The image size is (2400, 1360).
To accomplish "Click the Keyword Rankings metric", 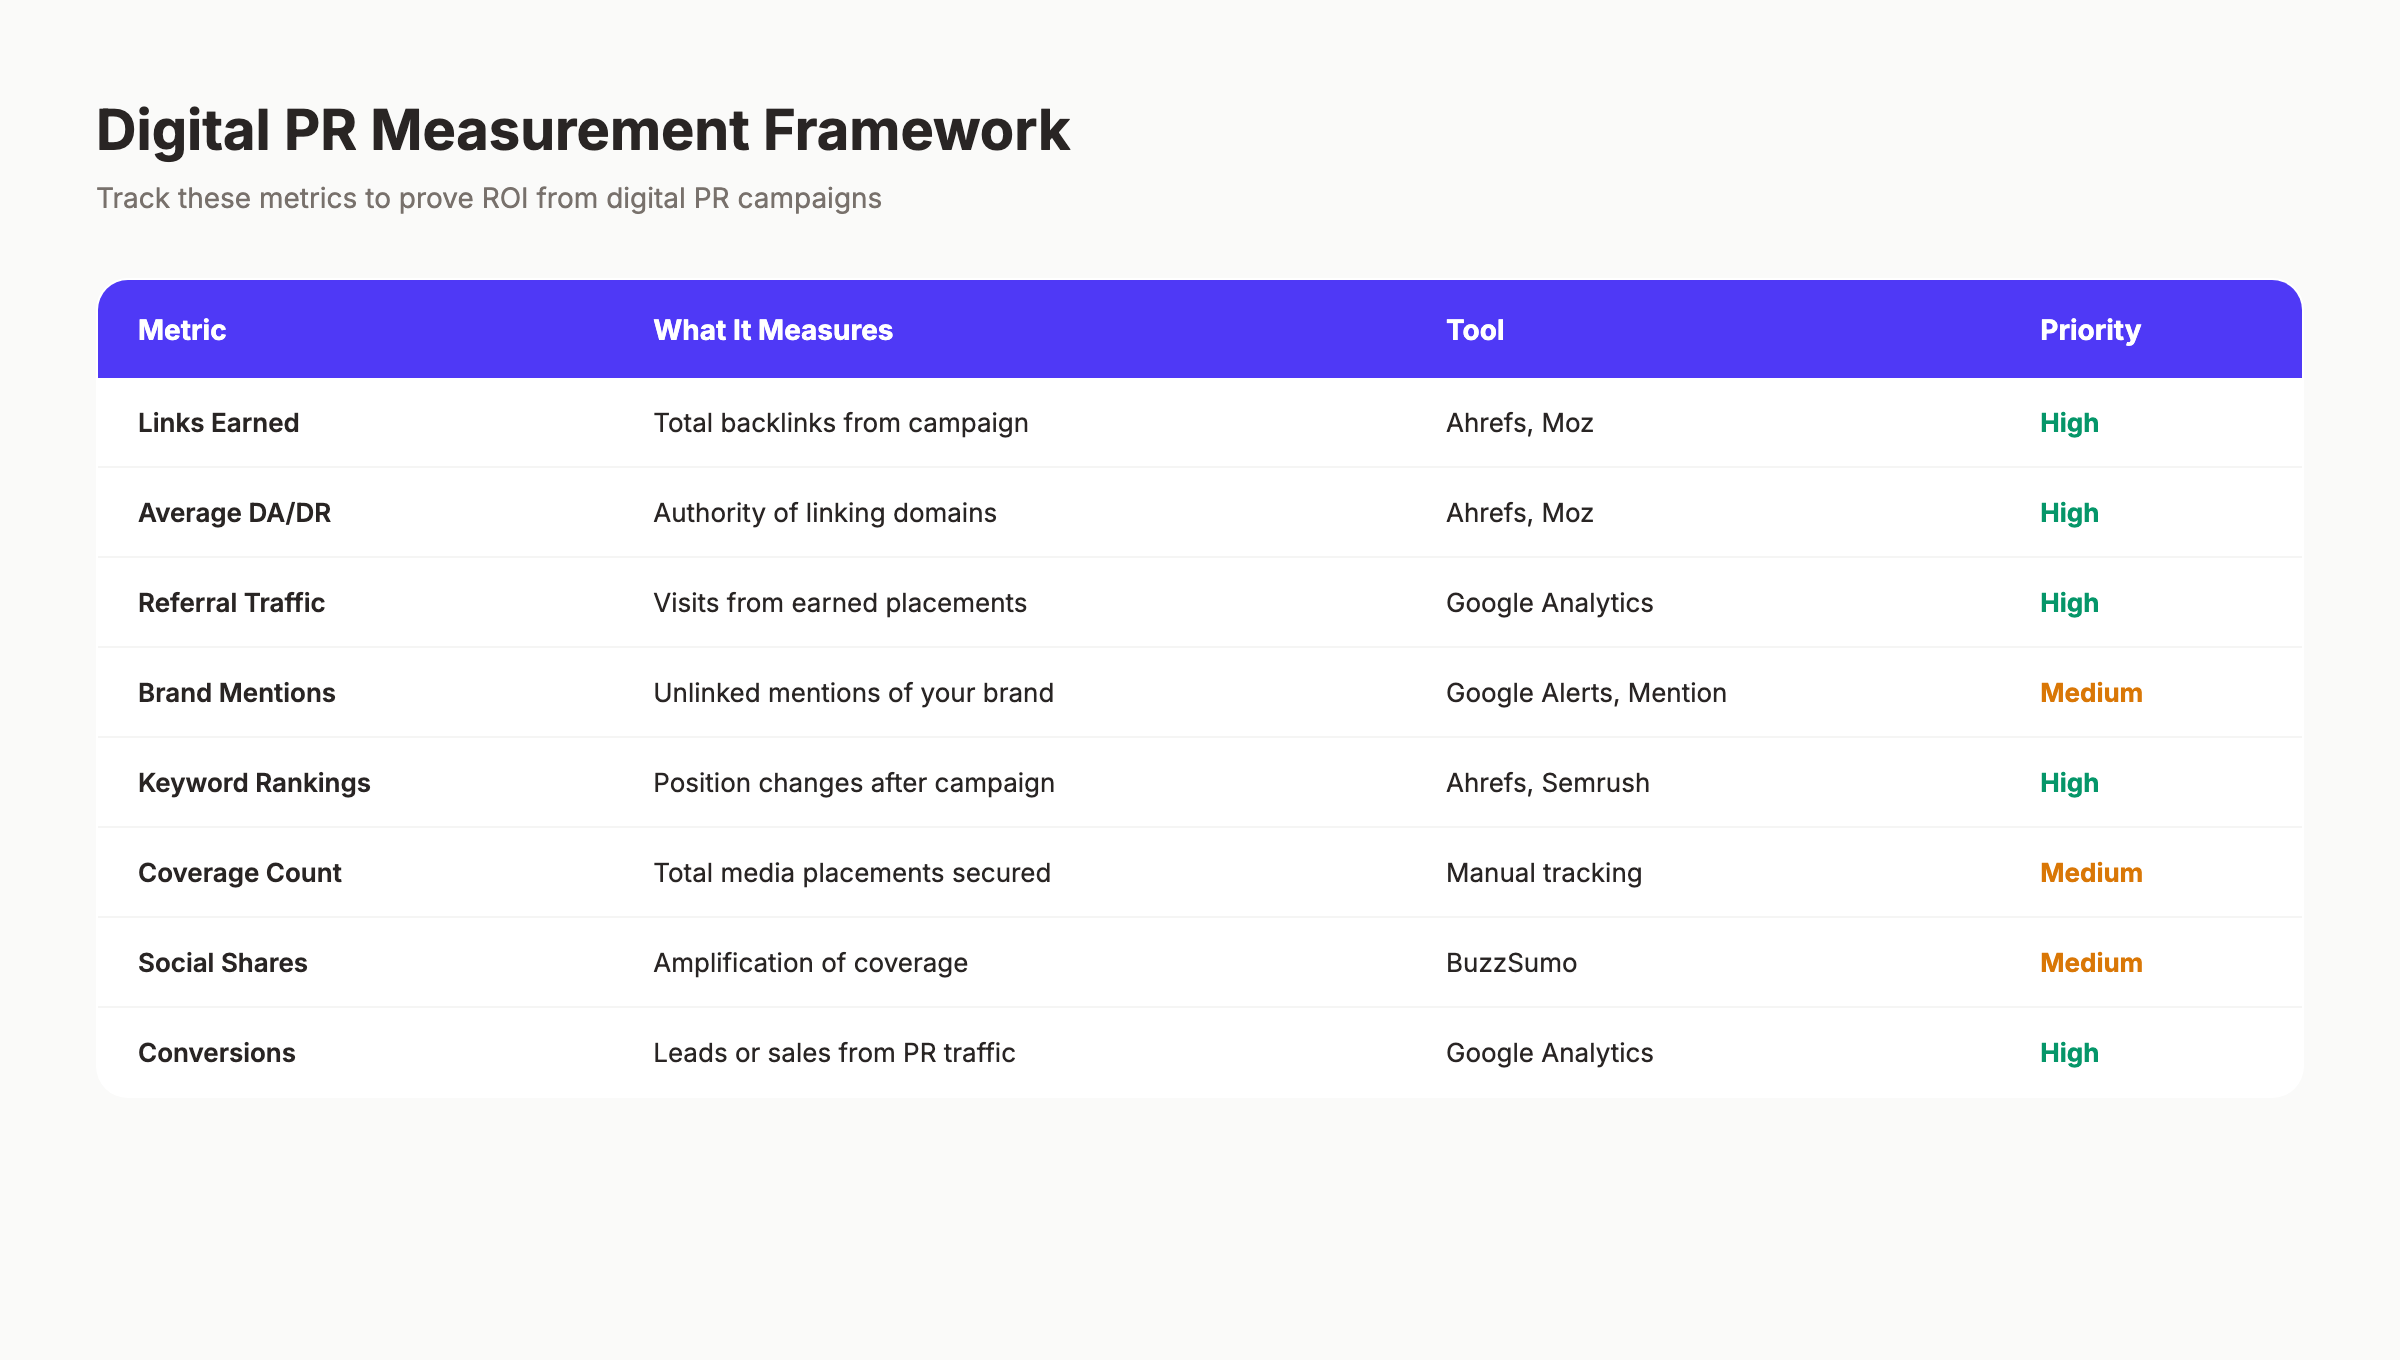I will tap(254, 782).
